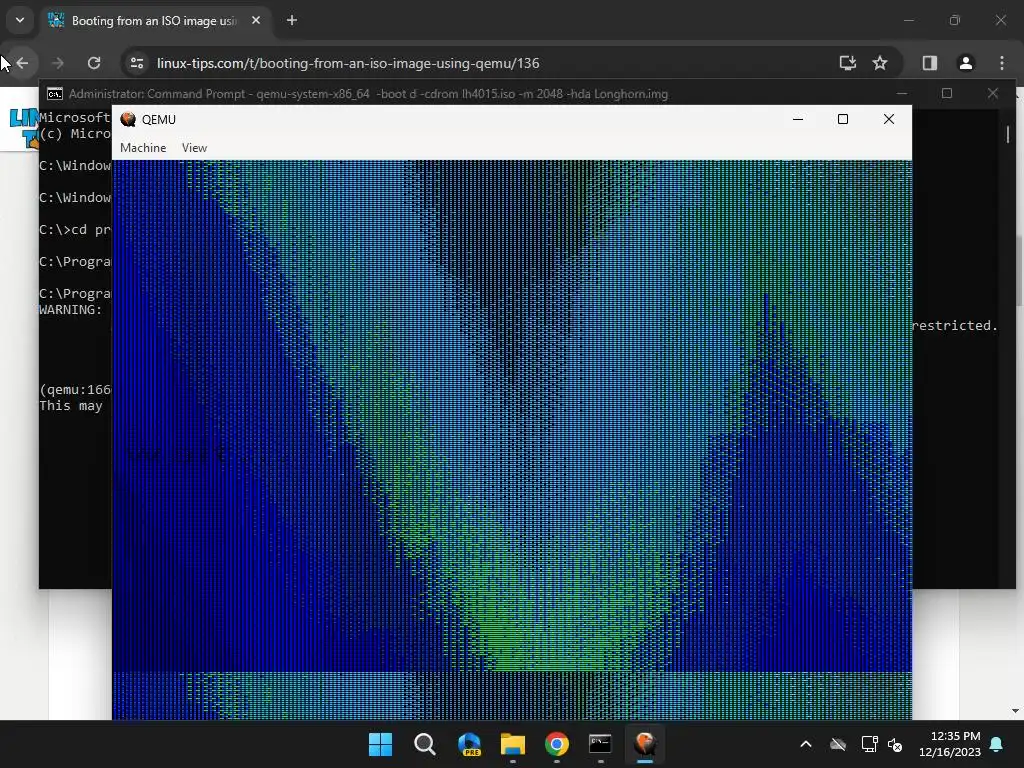Open the notifications bell
The image size is (1024, 768).
(x=997, y=744)
